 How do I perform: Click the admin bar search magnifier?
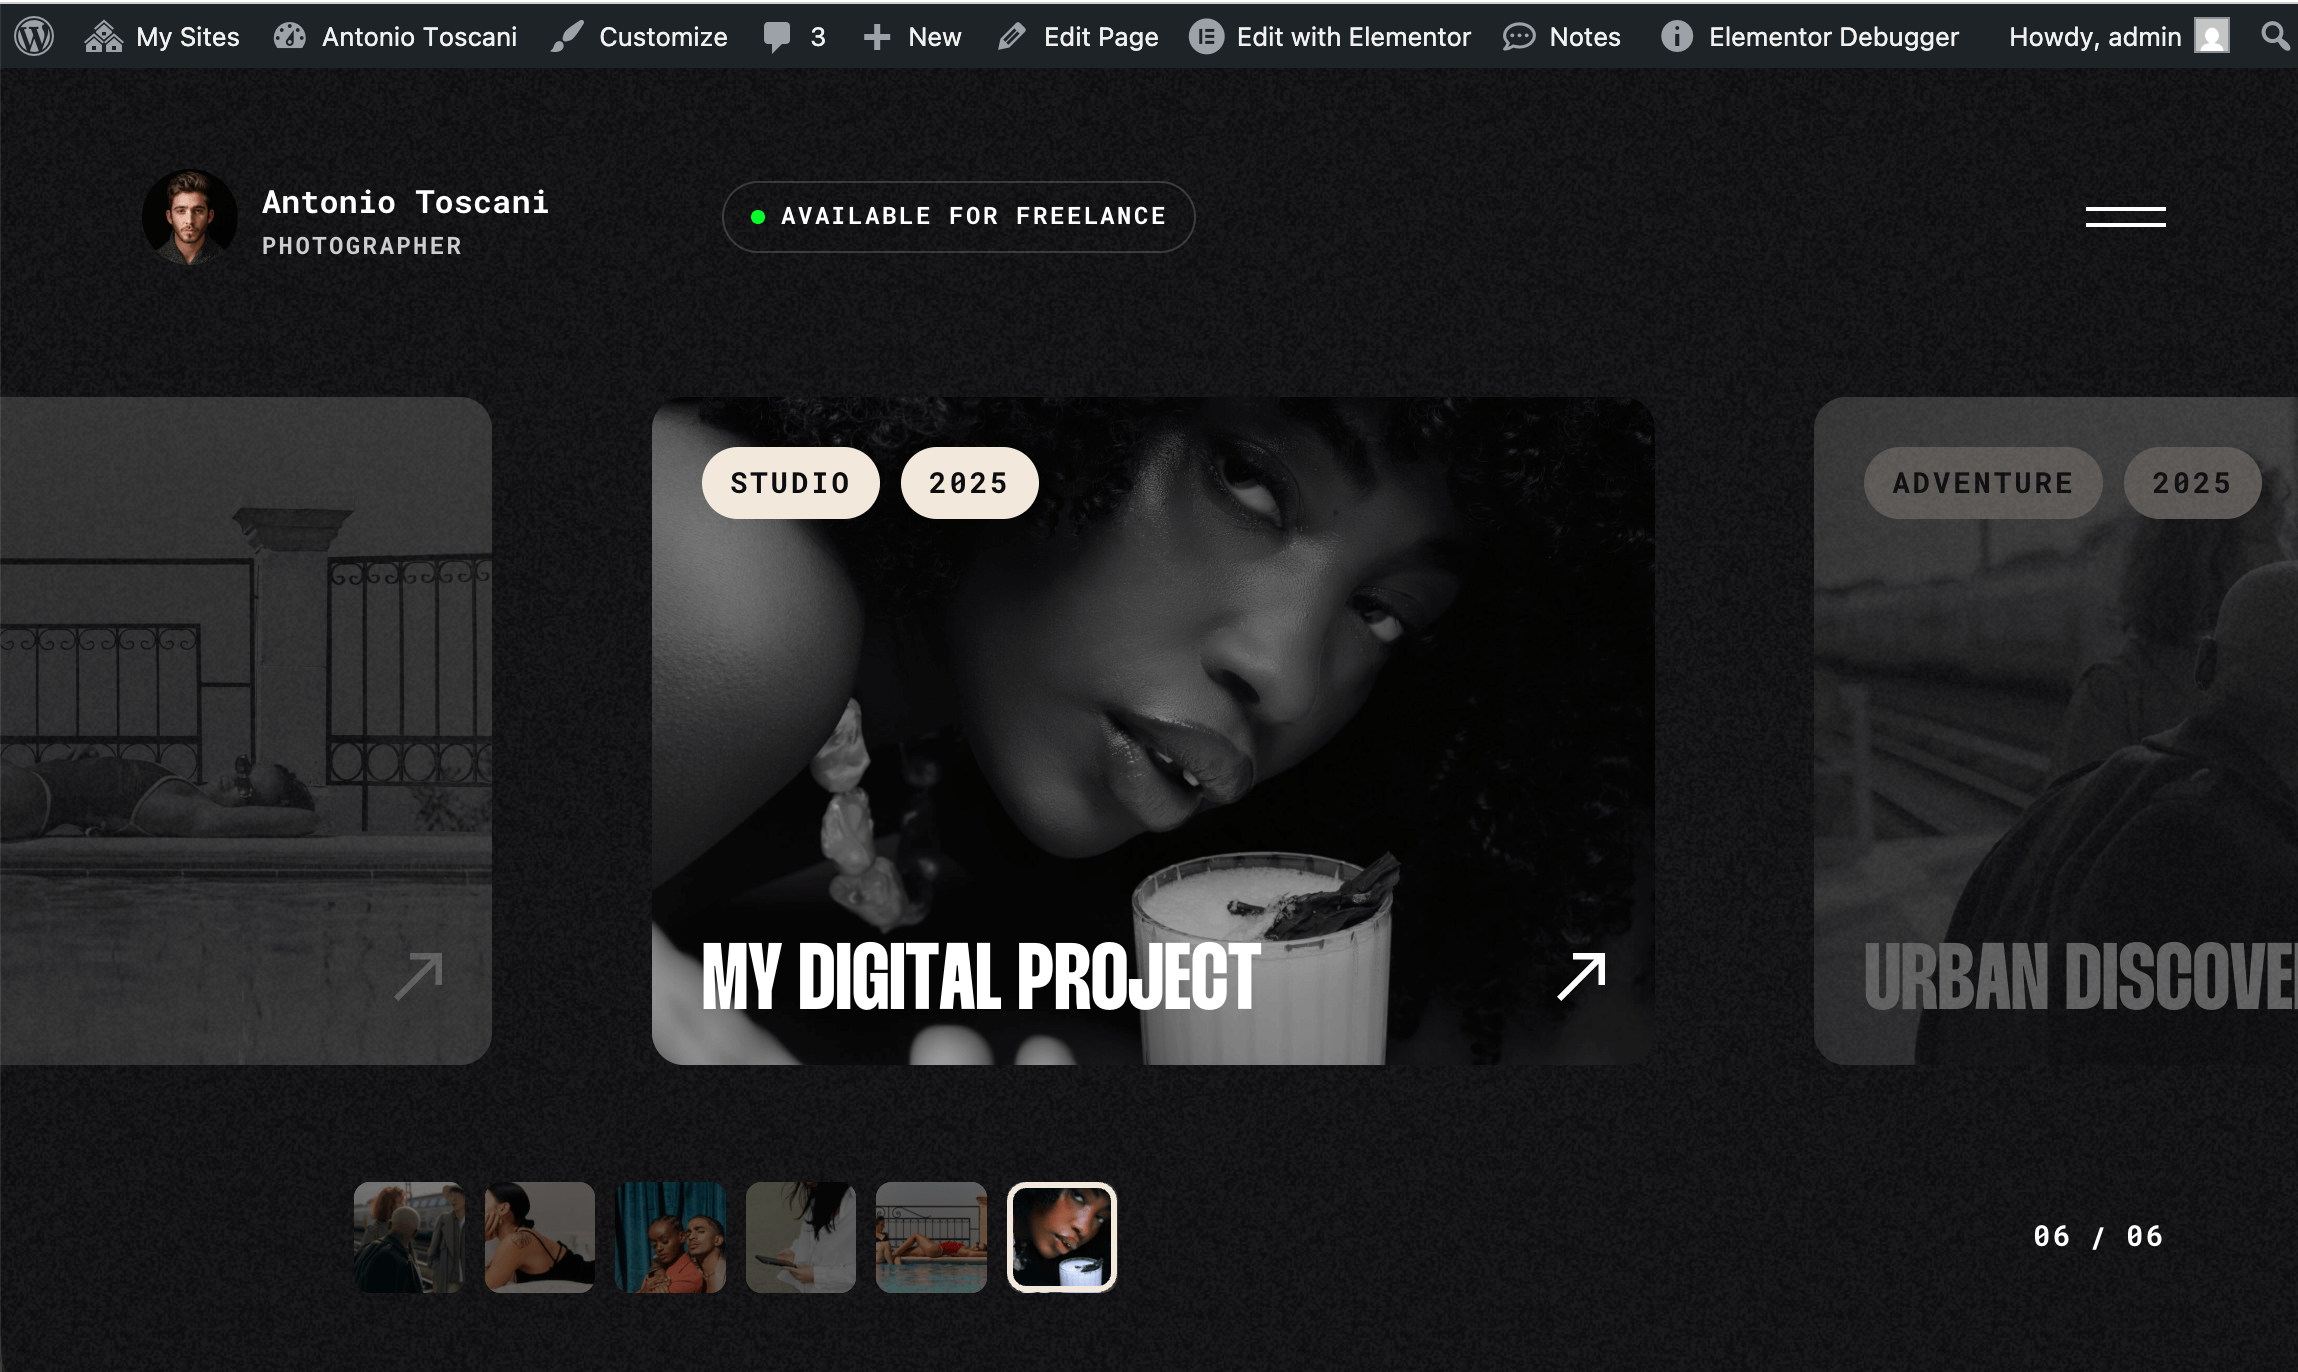coord(2274,37)
